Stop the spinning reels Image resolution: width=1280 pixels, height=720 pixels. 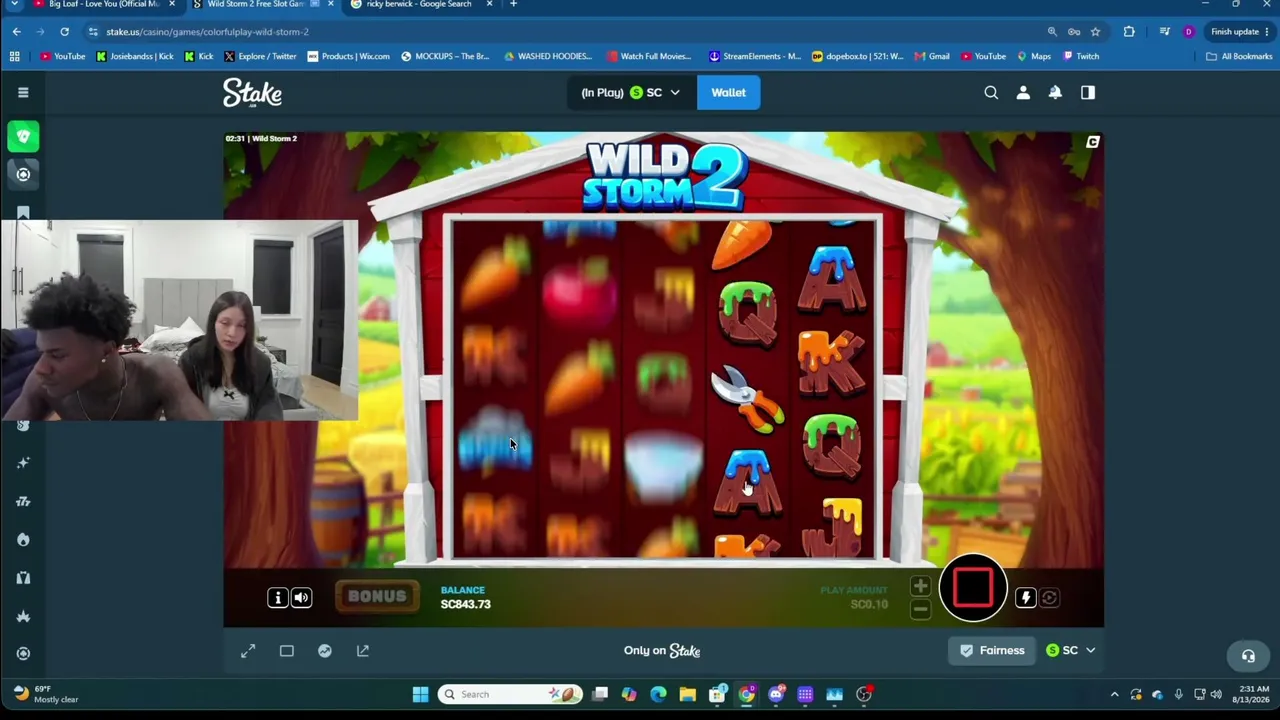click(x=973, y=588)
